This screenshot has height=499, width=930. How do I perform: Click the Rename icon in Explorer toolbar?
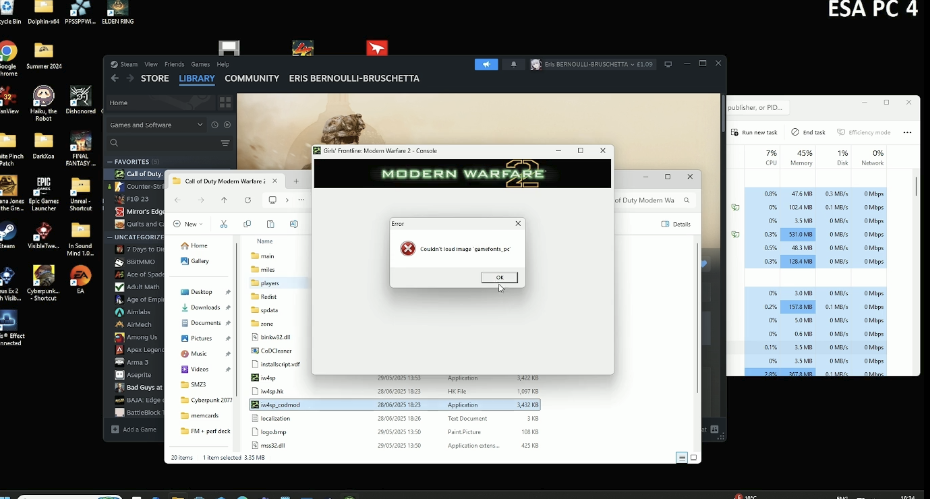click(294, 224)
